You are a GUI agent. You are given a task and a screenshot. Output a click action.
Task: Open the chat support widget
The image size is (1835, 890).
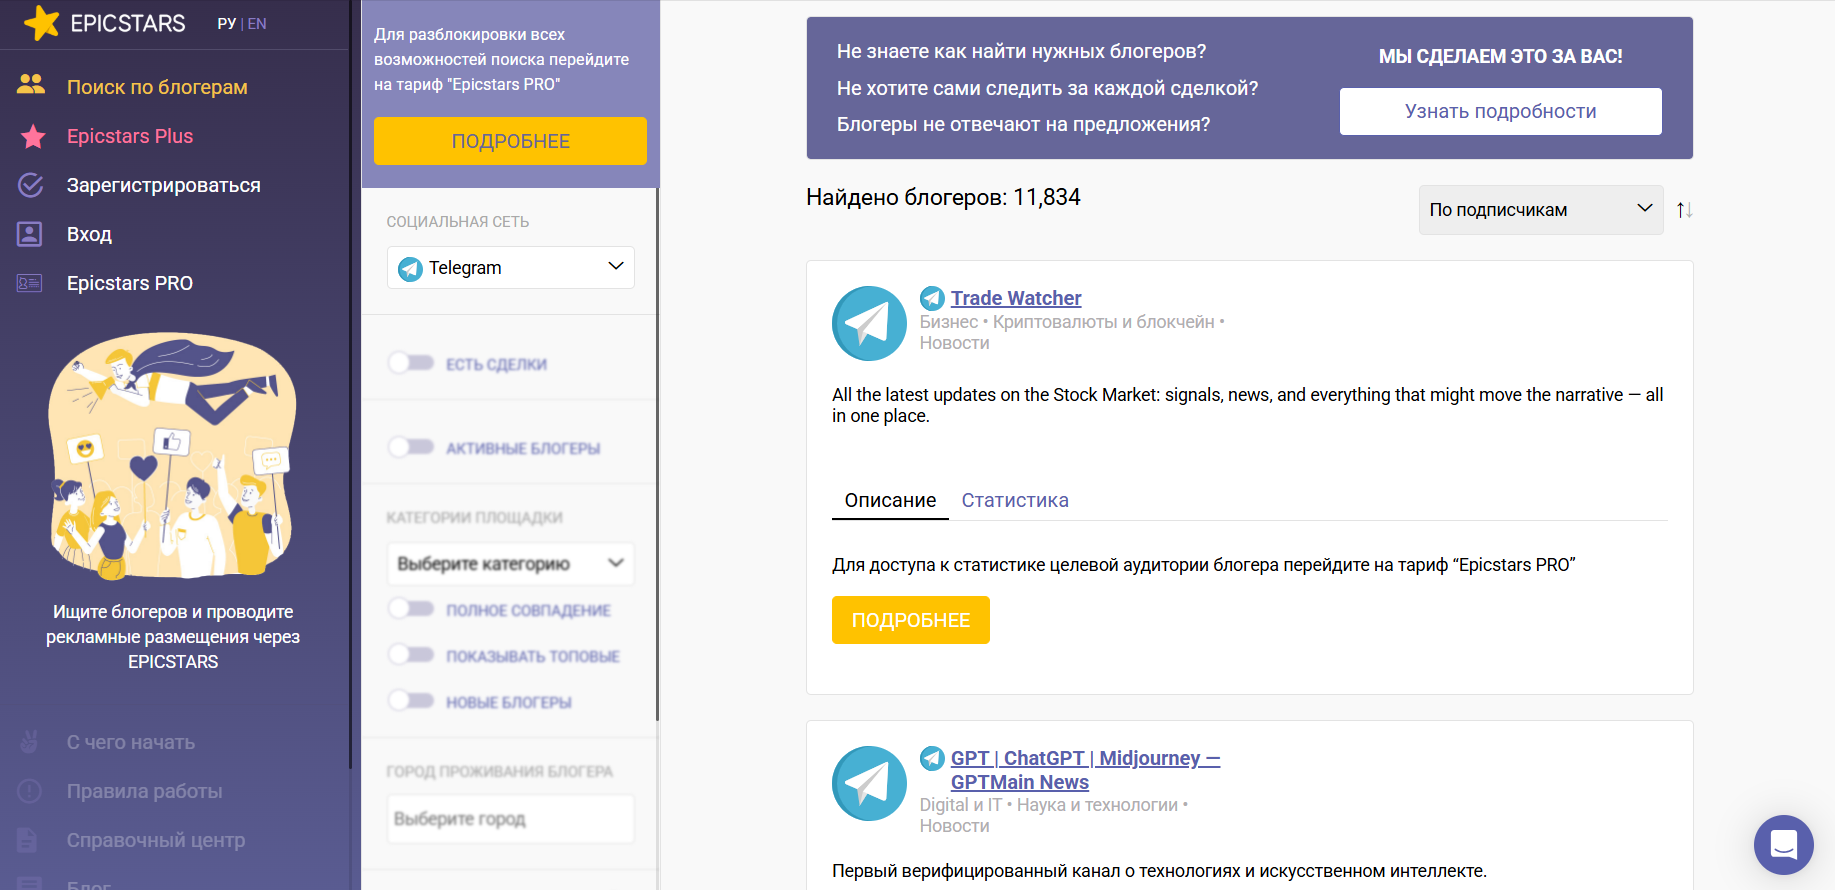point(1783,844)
